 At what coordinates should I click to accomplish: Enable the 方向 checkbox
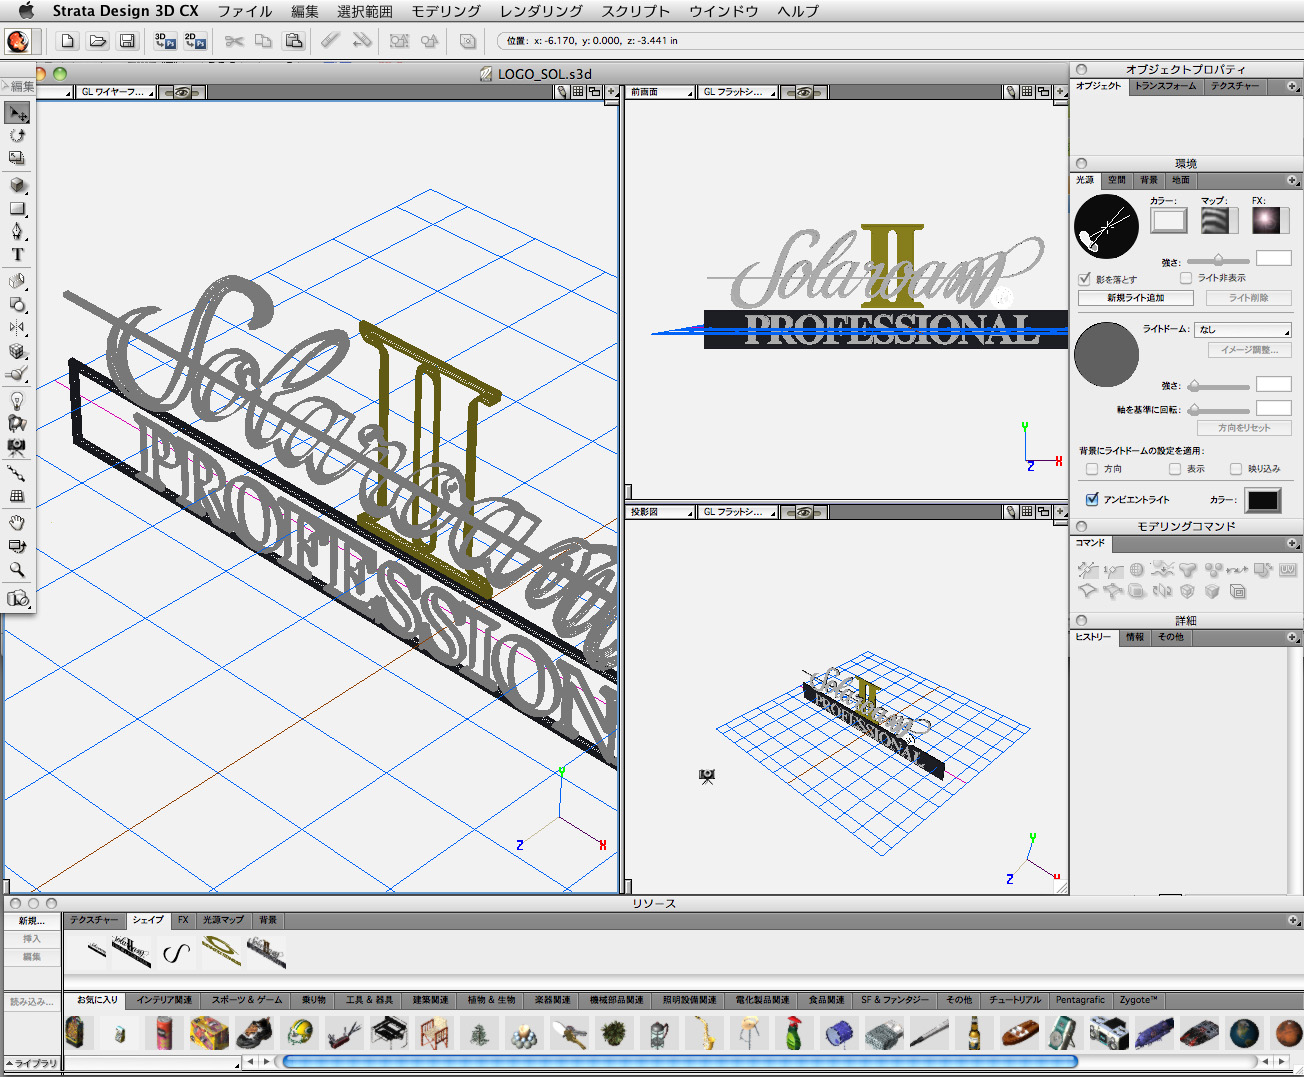(1092, 469)
